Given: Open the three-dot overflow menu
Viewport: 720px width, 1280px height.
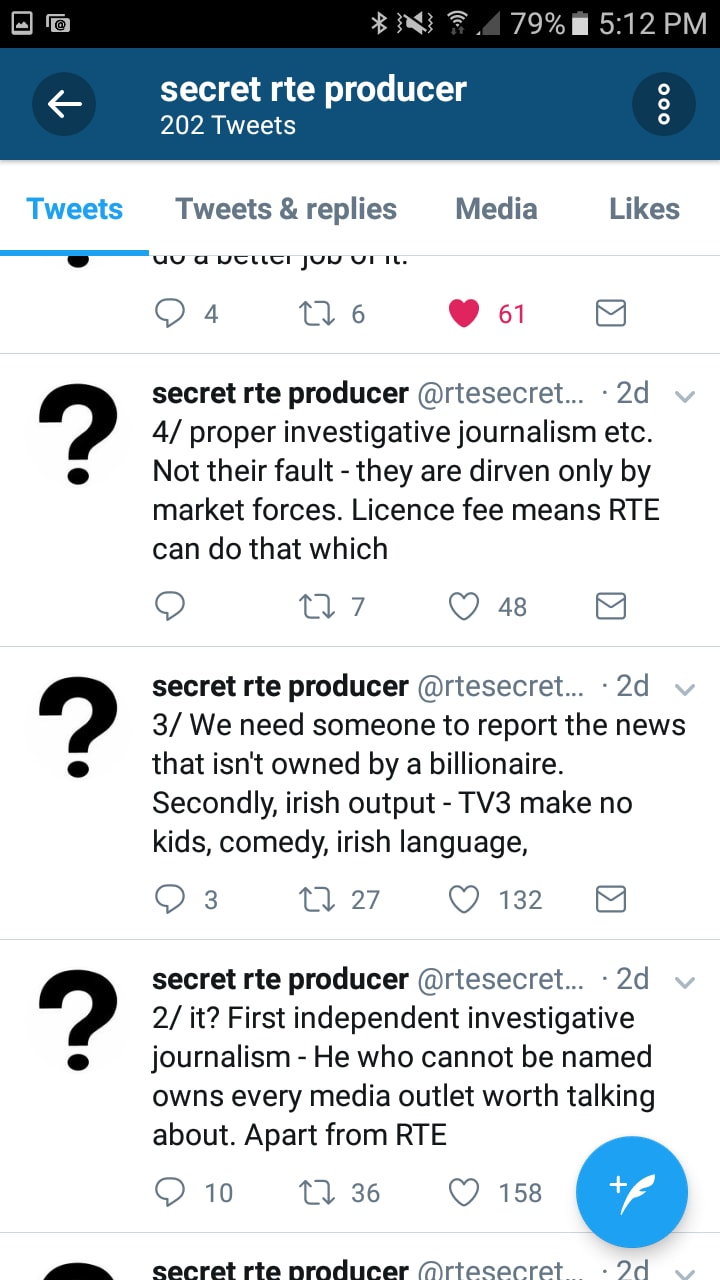Looking at the screenshot, I should coord(663,103).
